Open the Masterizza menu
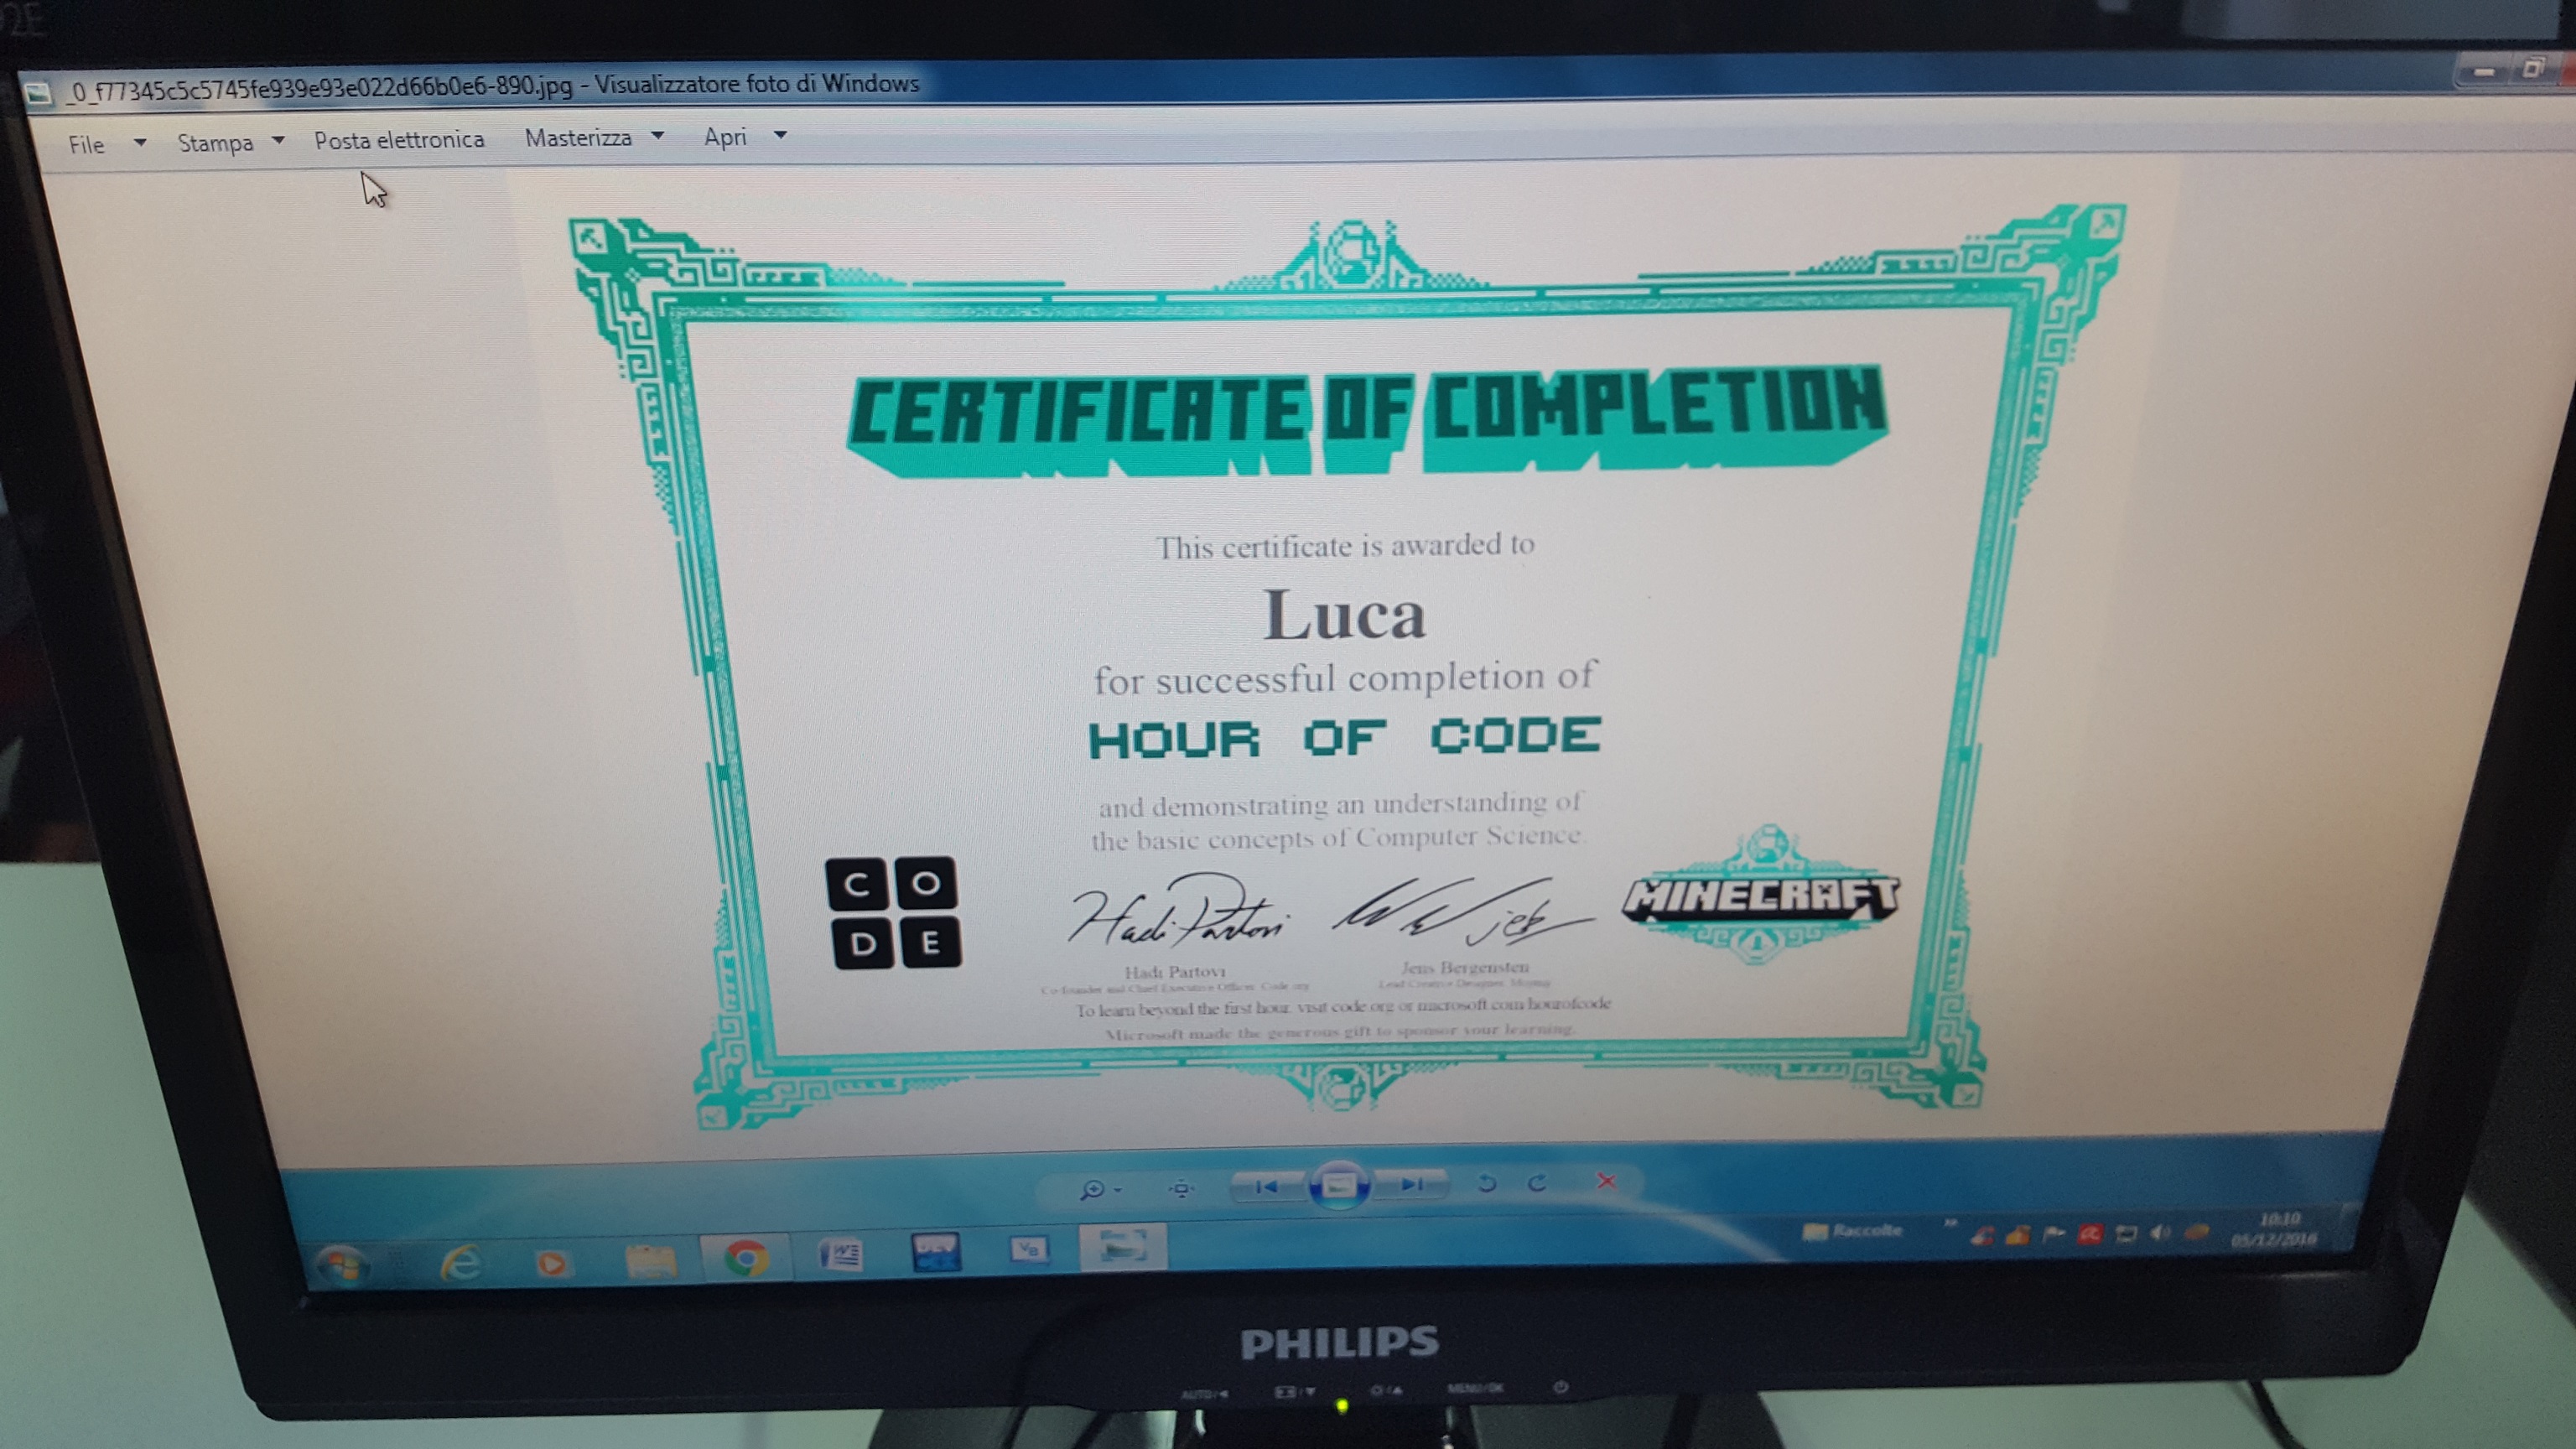This screenshot has width=2576, height=1449. [x=578, y=138]
